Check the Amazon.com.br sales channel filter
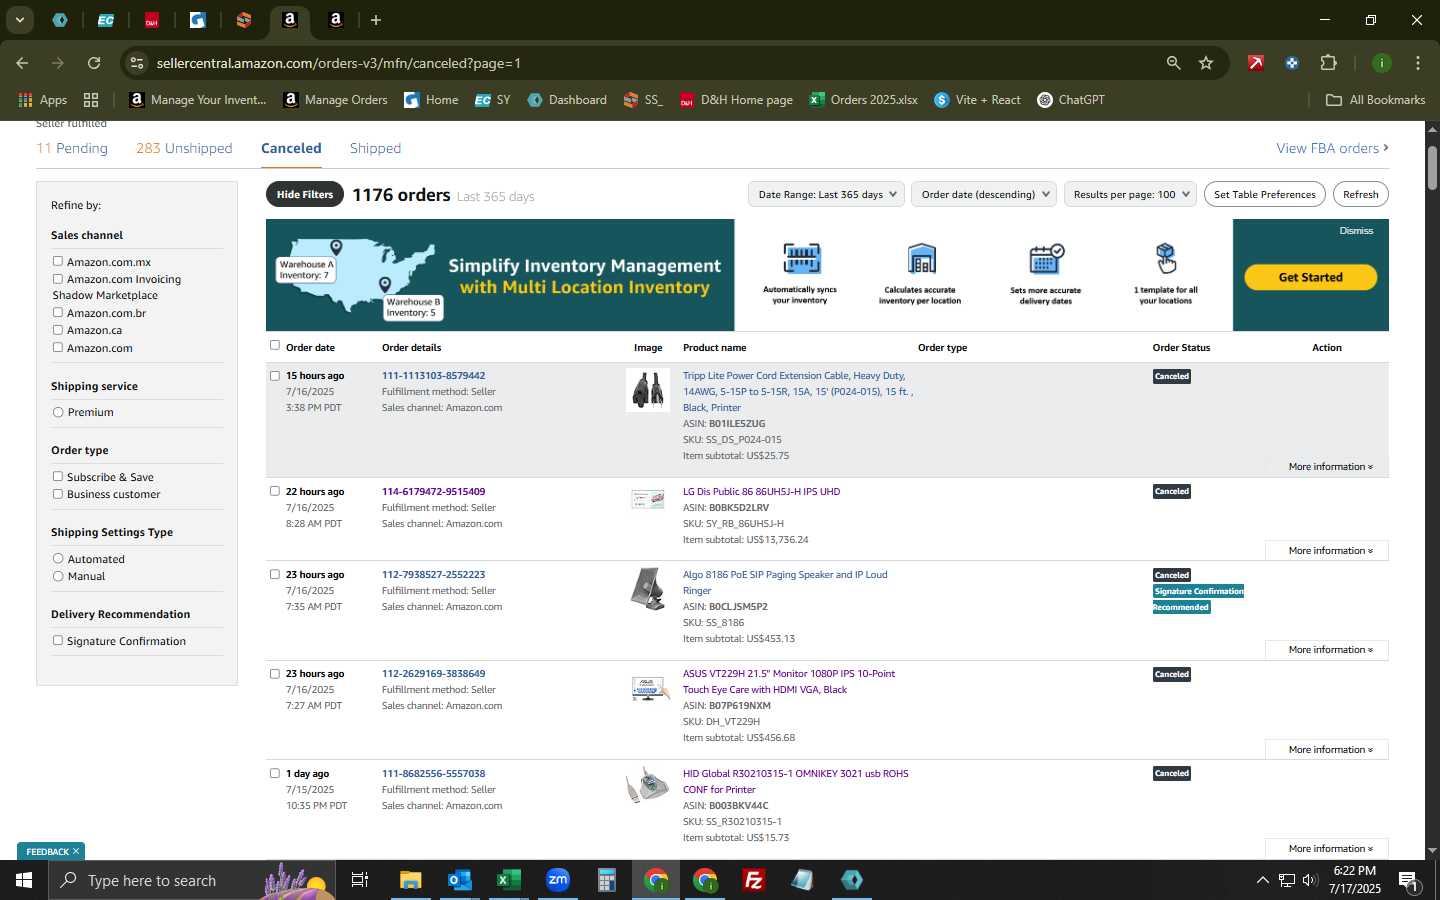The width and height of the screenshot is (1440, 900). click(58, 312)
